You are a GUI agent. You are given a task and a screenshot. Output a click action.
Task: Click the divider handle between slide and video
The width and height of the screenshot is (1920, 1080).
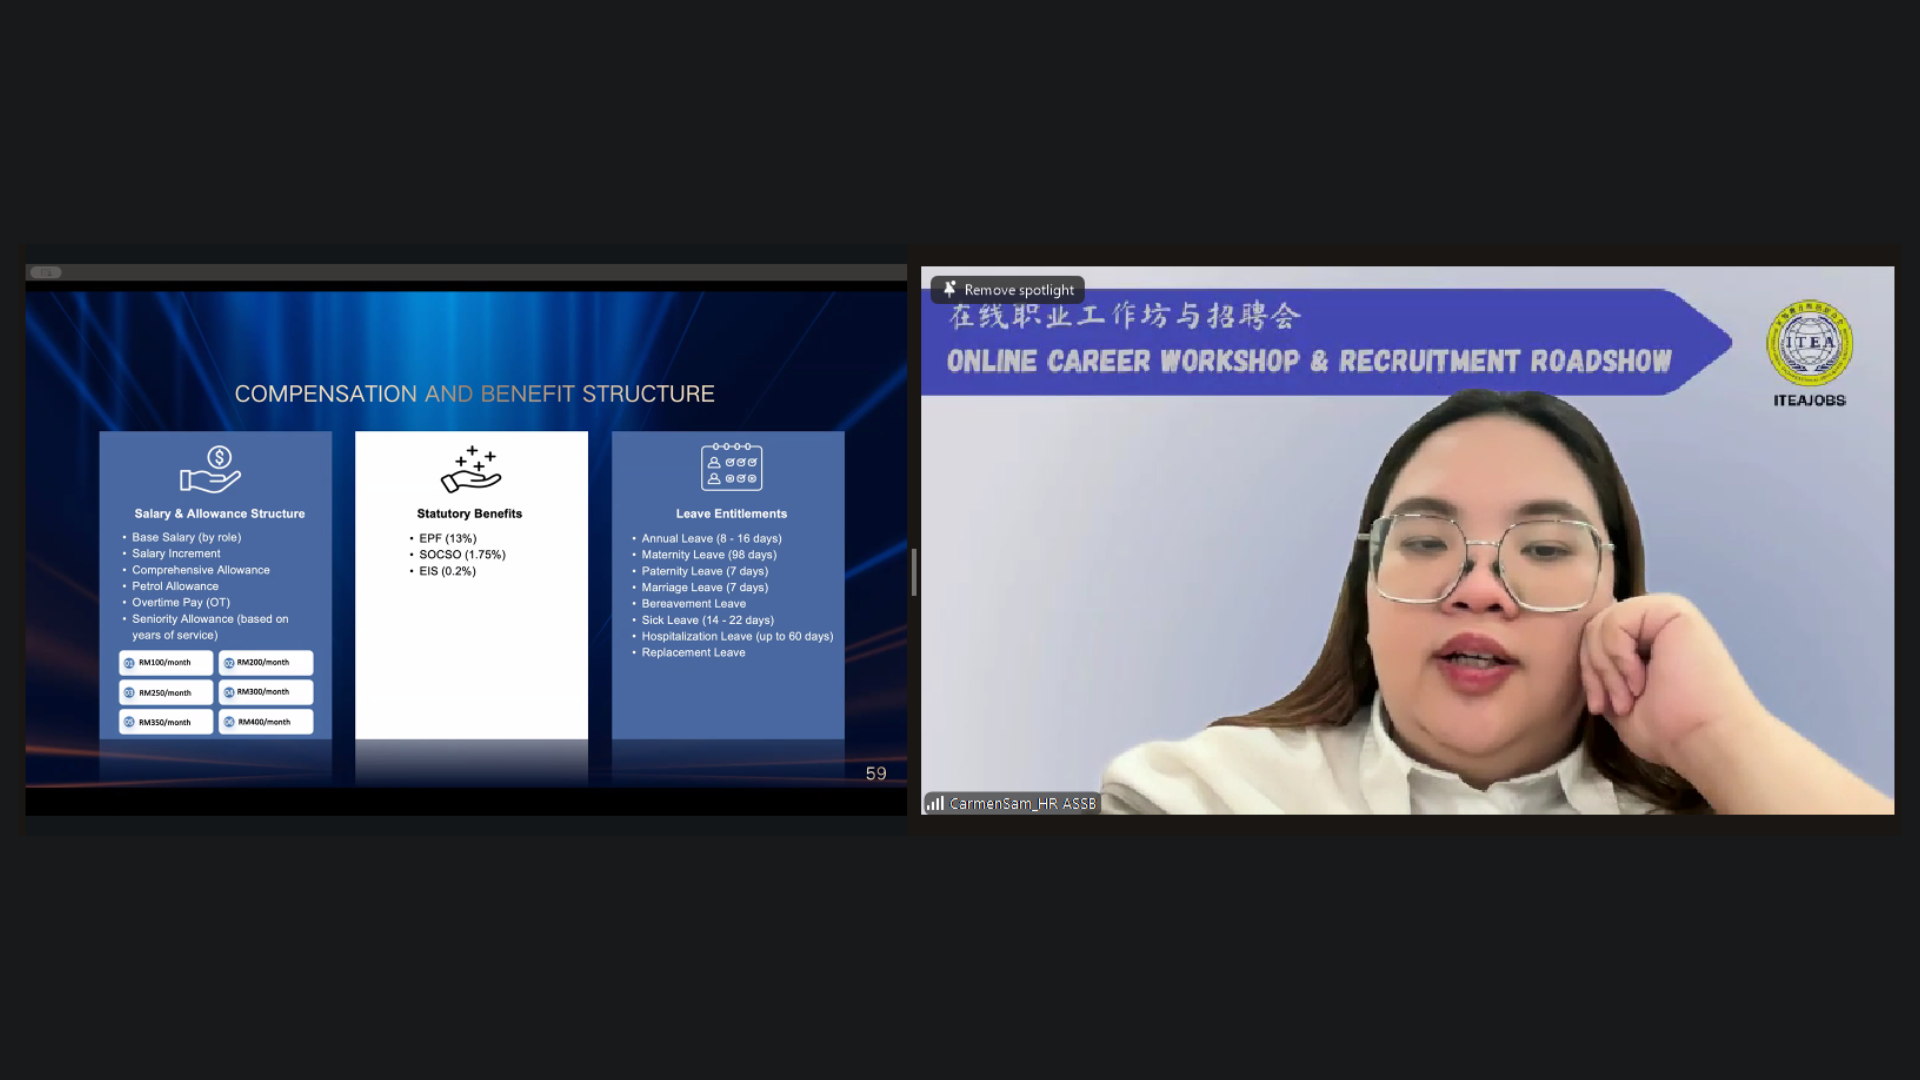click(x=914, y=572)
